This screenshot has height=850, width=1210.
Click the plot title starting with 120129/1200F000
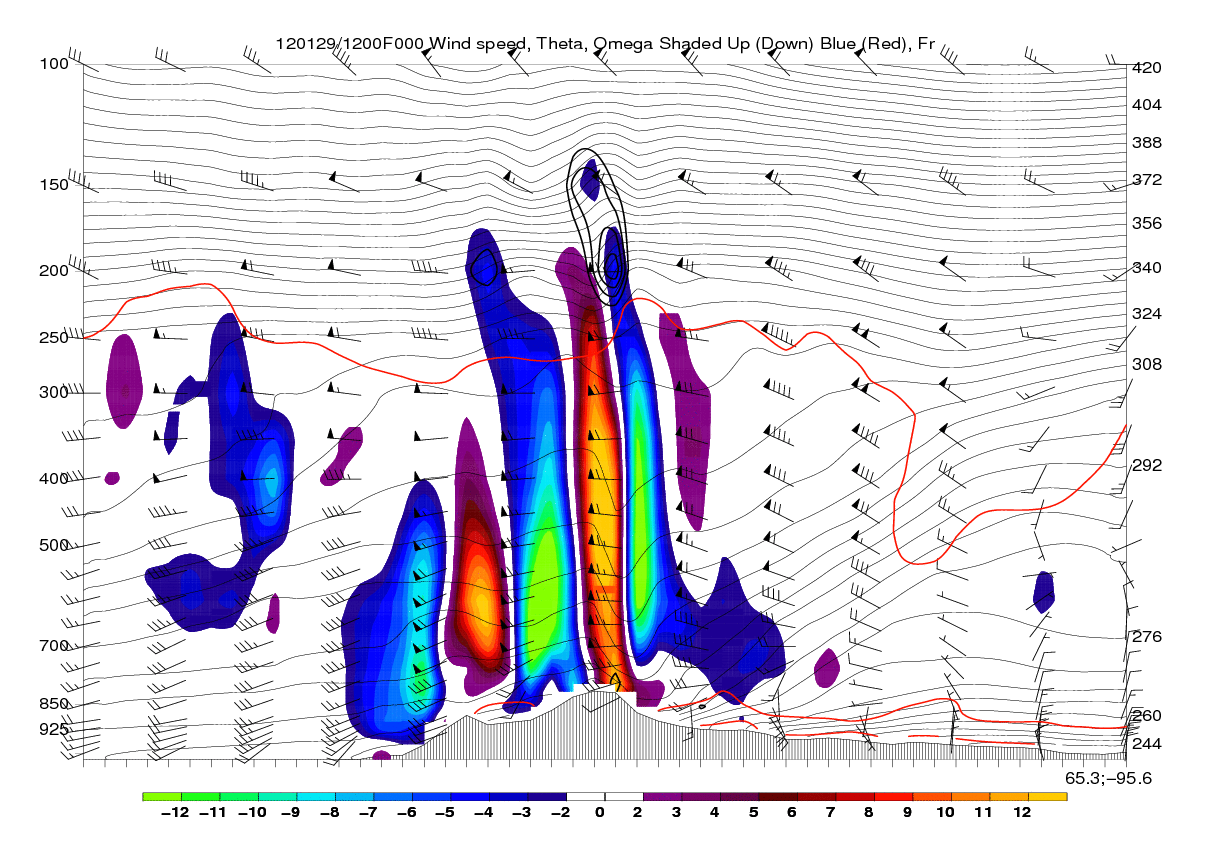click(x=605, y=44)
